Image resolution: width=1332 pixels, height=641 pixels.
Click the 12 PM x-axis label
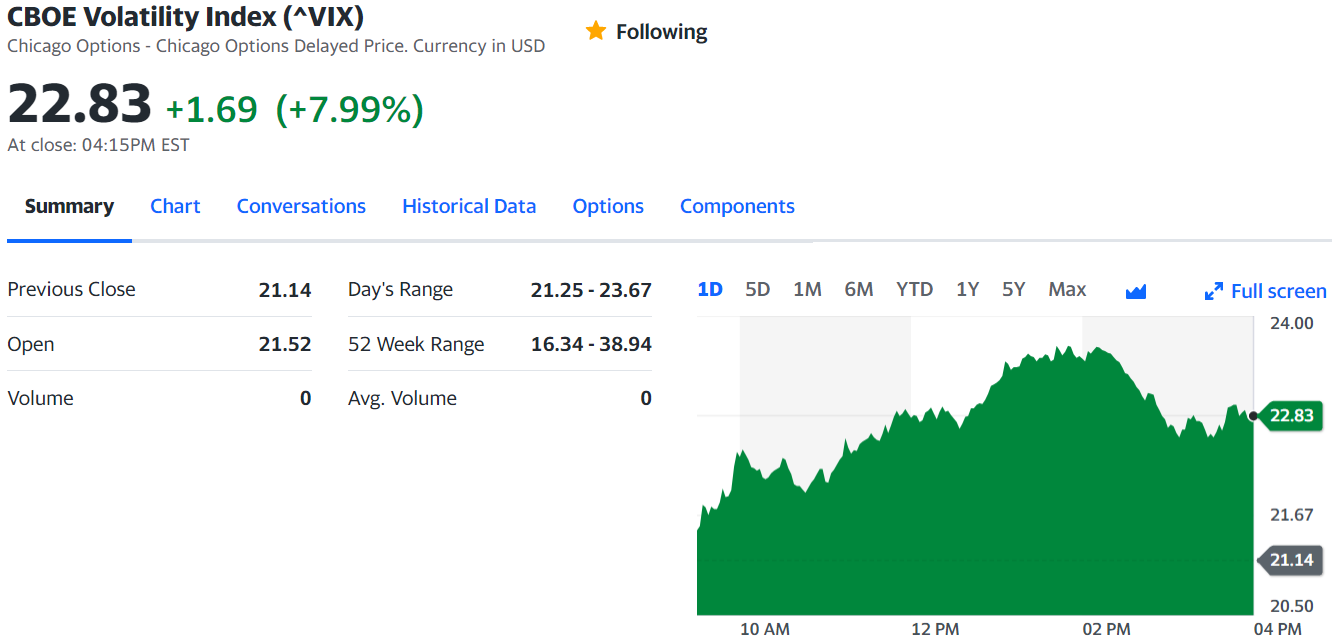coord(935,629)
